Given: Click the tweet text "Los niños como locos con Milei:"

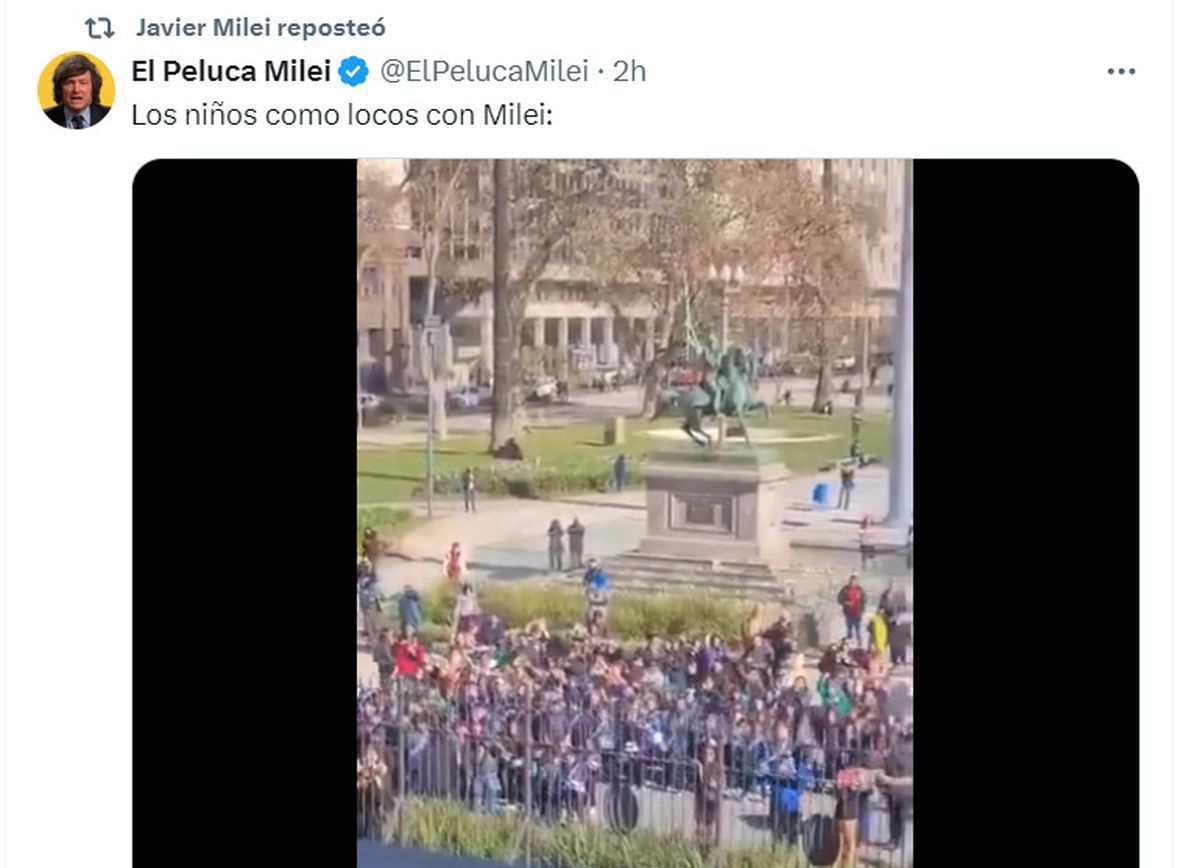Looking at the screenshot, I should [x=343, y=115].
